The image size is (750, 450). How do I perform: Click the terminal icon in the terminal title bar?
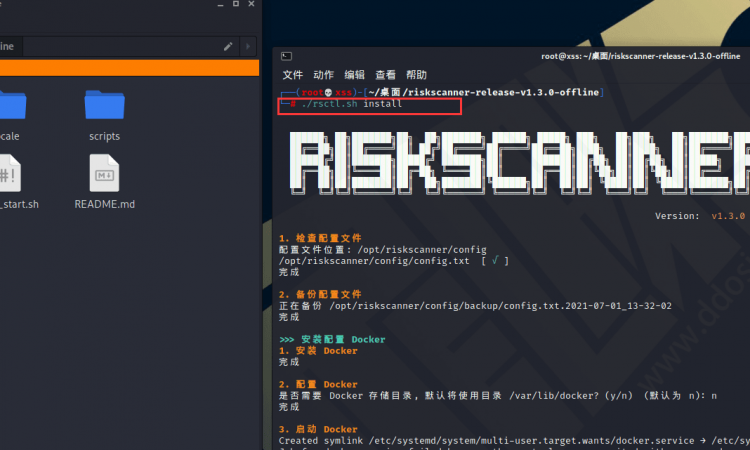(x=286, y=56)
